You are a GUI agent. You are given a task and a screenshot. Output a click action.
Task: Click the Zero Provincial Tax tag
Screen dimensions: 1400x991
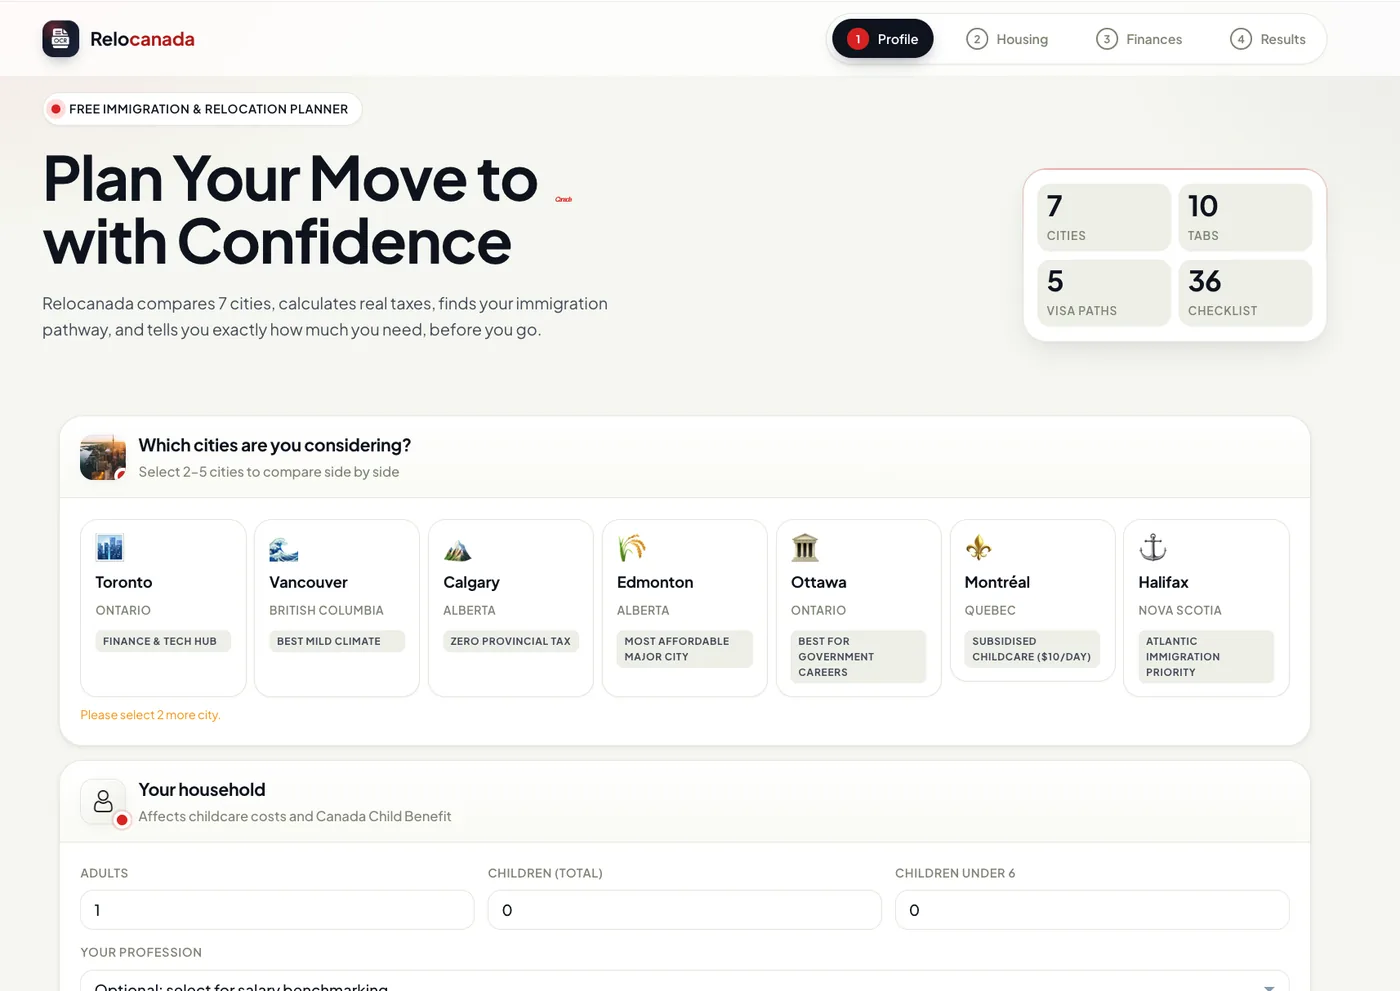click(511, 641)
